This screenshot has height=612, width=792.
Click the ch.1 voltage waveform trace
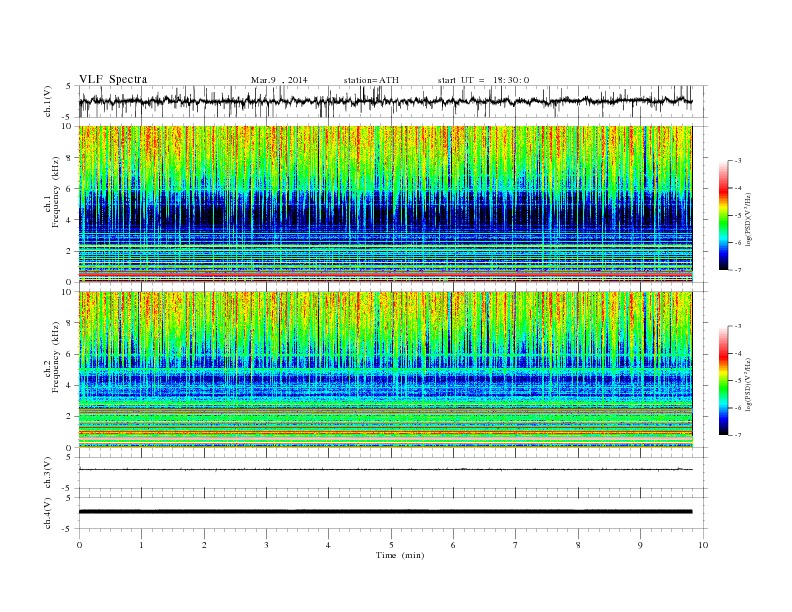coord(385,101)
